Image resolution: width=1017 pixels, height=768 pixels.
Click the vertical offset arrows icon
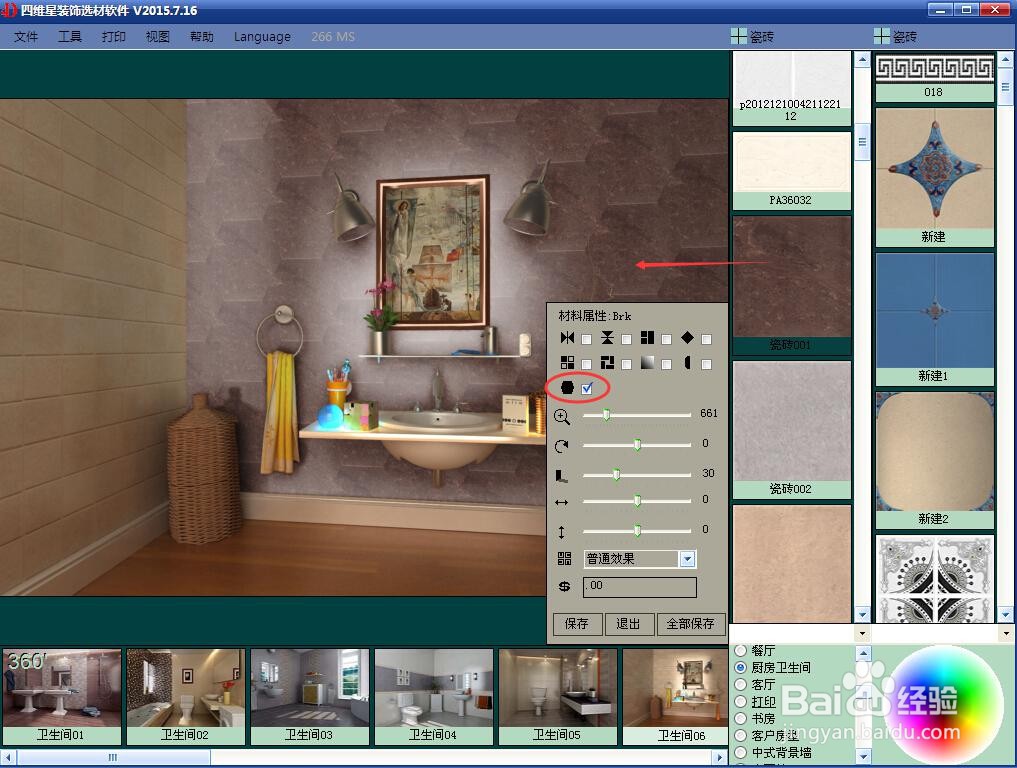[x=562, y=532]
